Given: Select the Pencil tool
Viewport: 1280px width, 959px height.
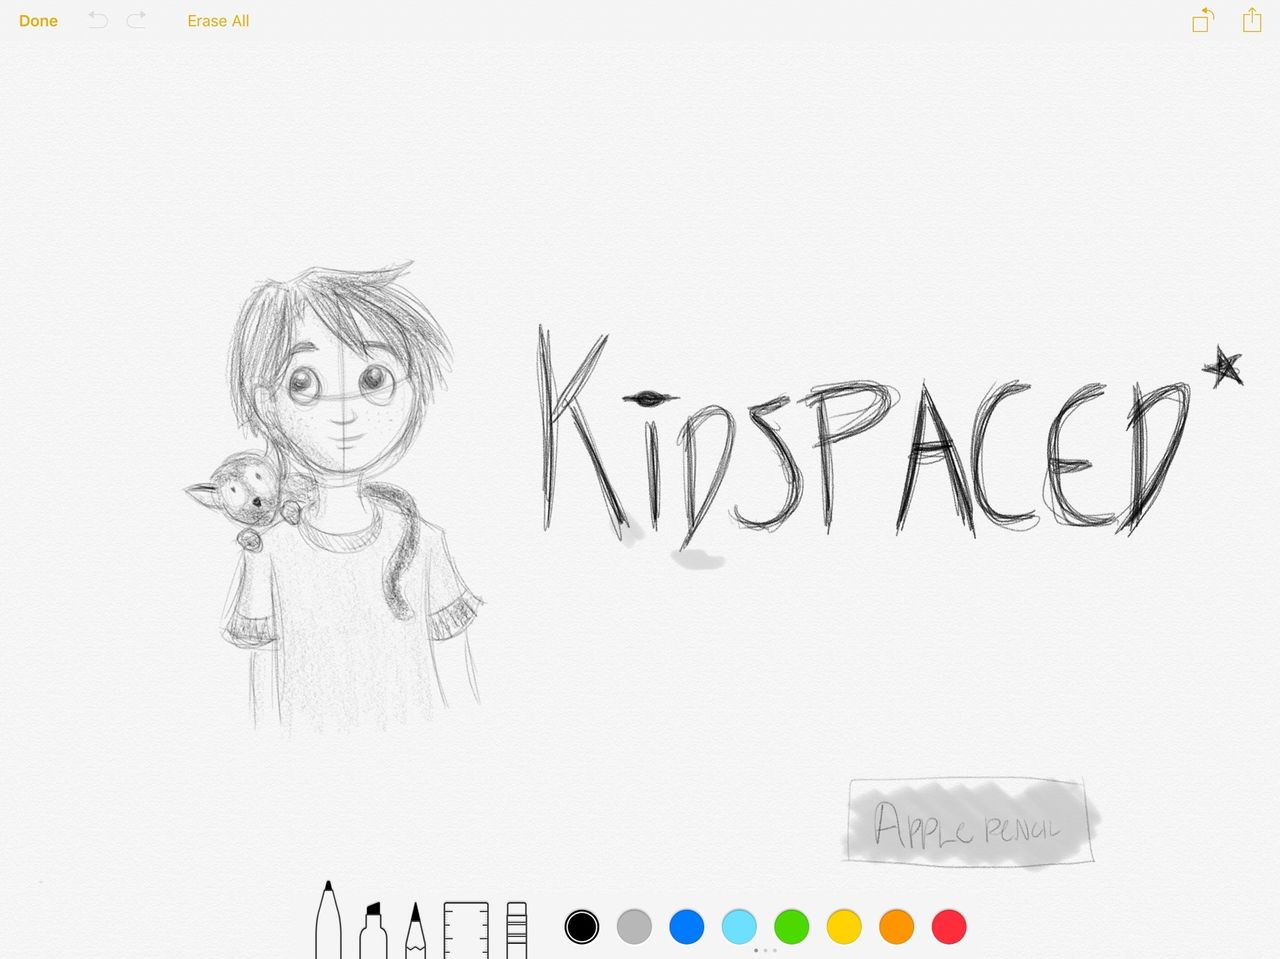Looking at the screenshot, I should coord(416,930).
